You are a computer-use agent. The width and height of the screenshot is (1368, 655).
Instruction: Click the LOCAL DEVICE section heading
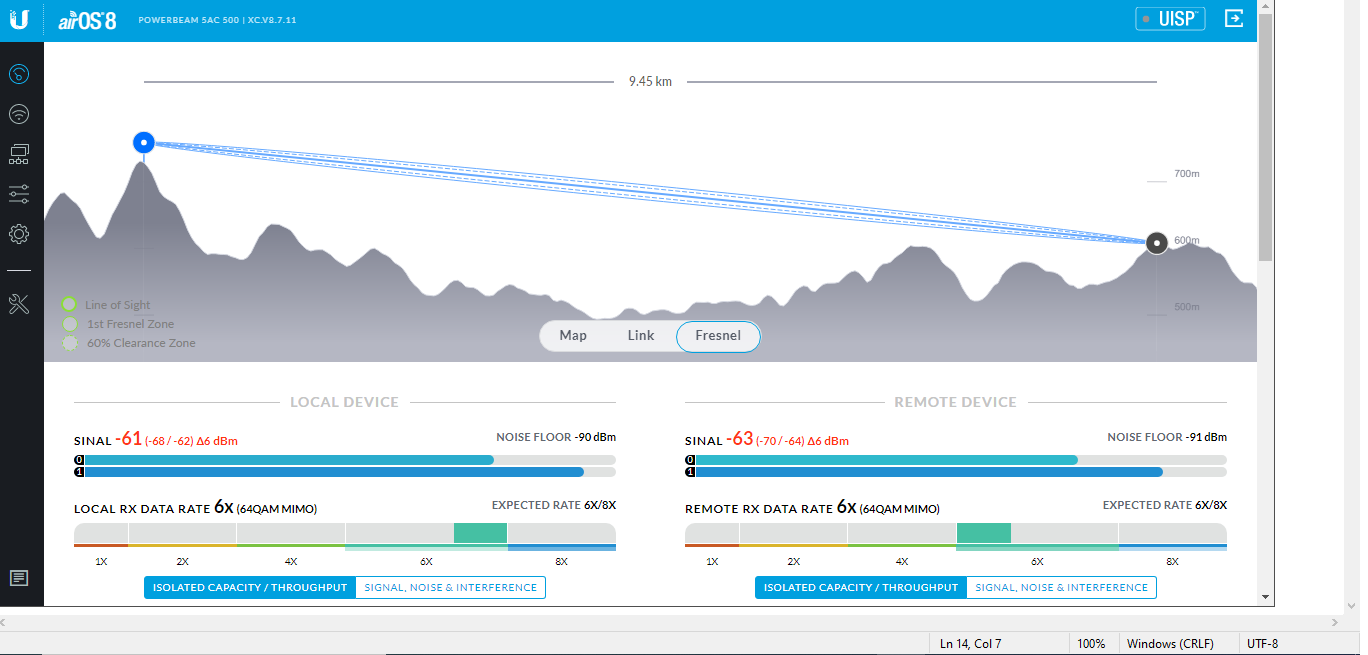click(344, 402)
